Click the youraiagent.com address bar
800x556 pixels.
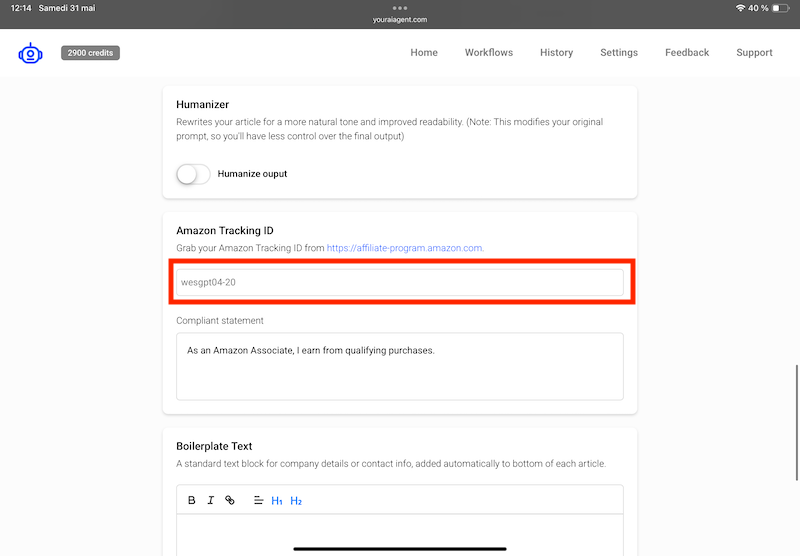(x=400, y=19)
